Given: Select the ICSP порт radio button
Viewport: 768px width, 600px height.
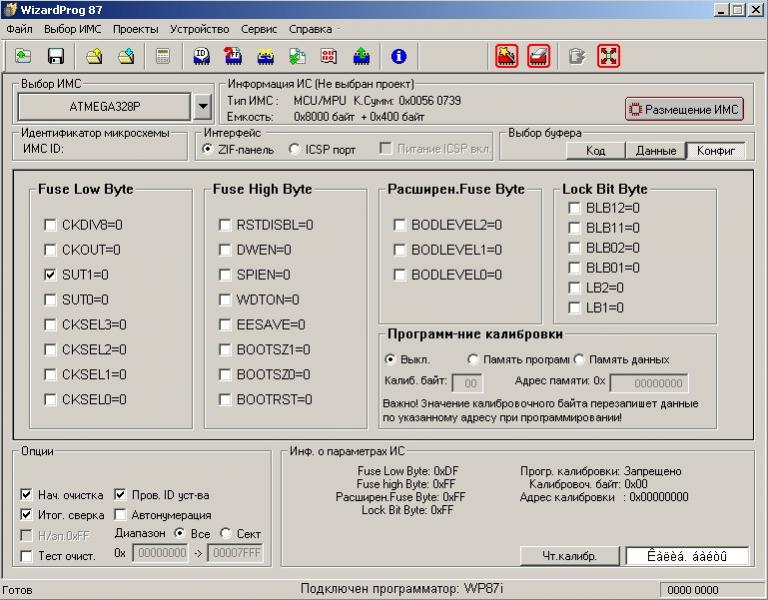Looking at the screenshot, I should pos(295,150).
